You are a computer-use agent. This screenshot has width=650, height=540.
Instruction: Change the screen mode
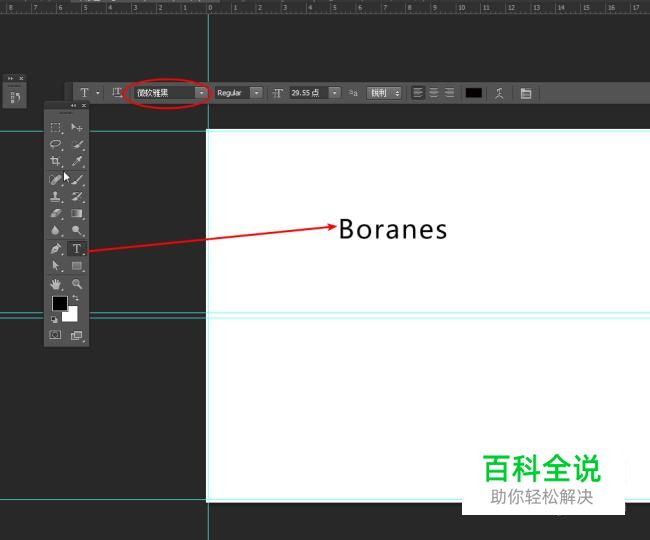77,335
